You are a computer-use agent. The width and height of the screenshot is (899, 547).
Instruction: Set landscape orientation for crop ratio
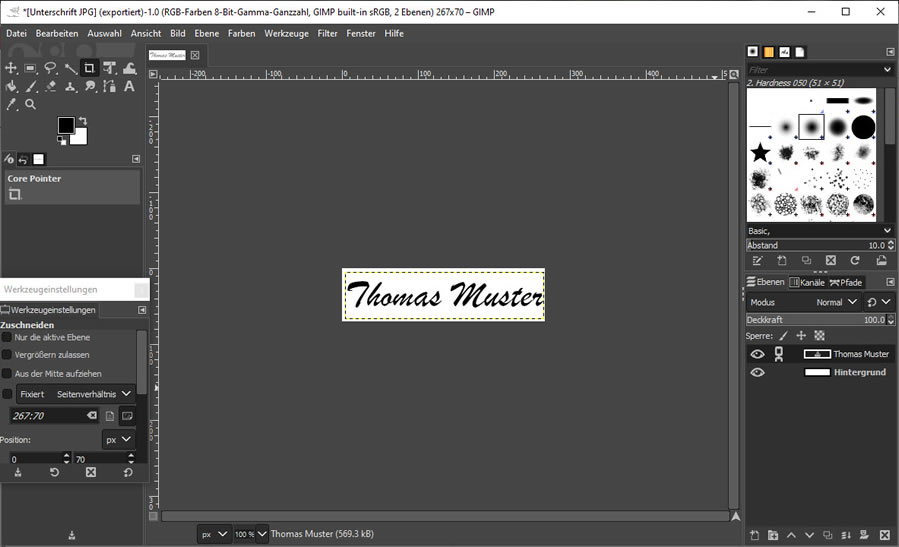click(x=127, y=416)
